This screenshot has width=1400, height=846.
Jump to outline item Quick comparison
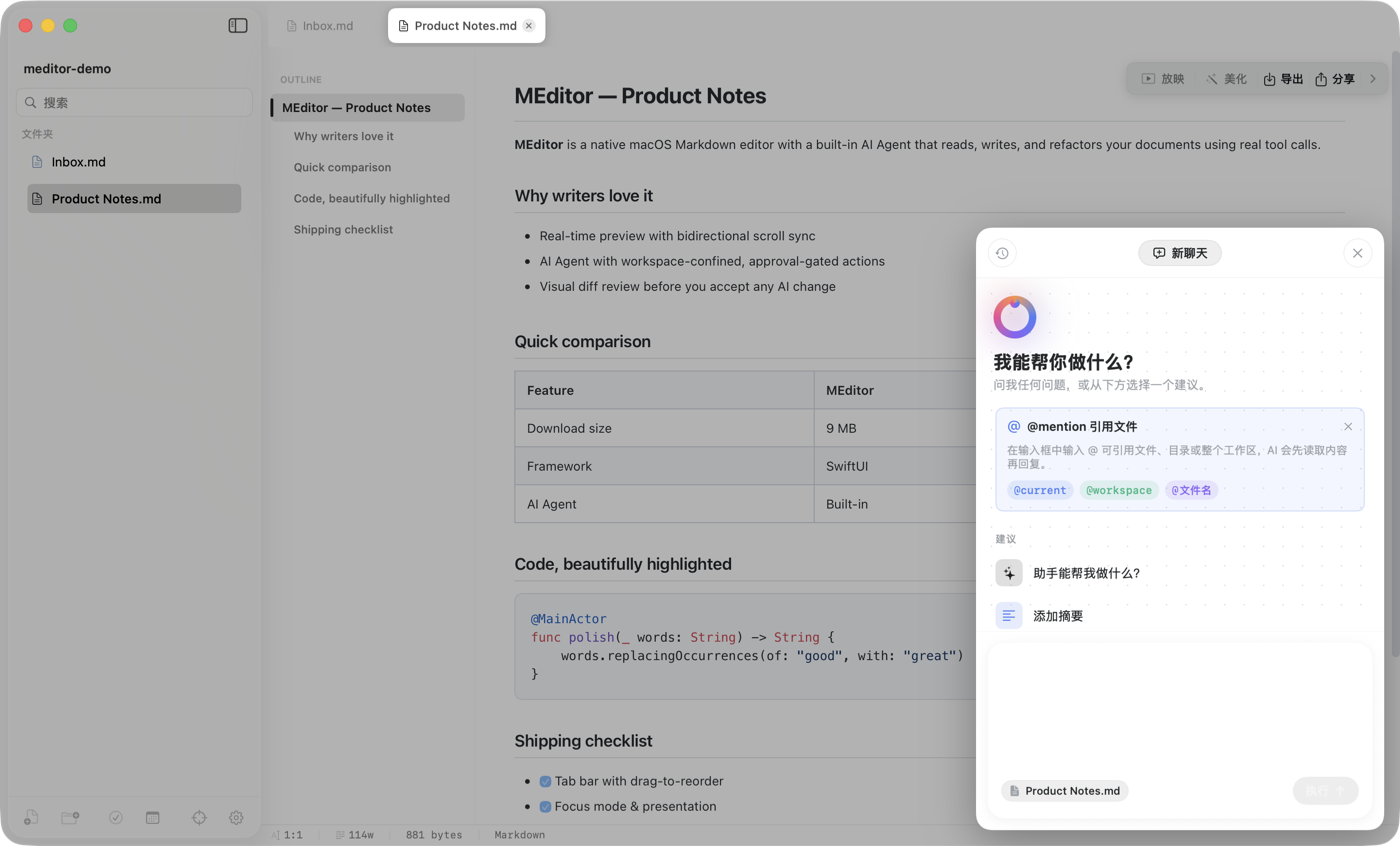[x=342, y=167]
